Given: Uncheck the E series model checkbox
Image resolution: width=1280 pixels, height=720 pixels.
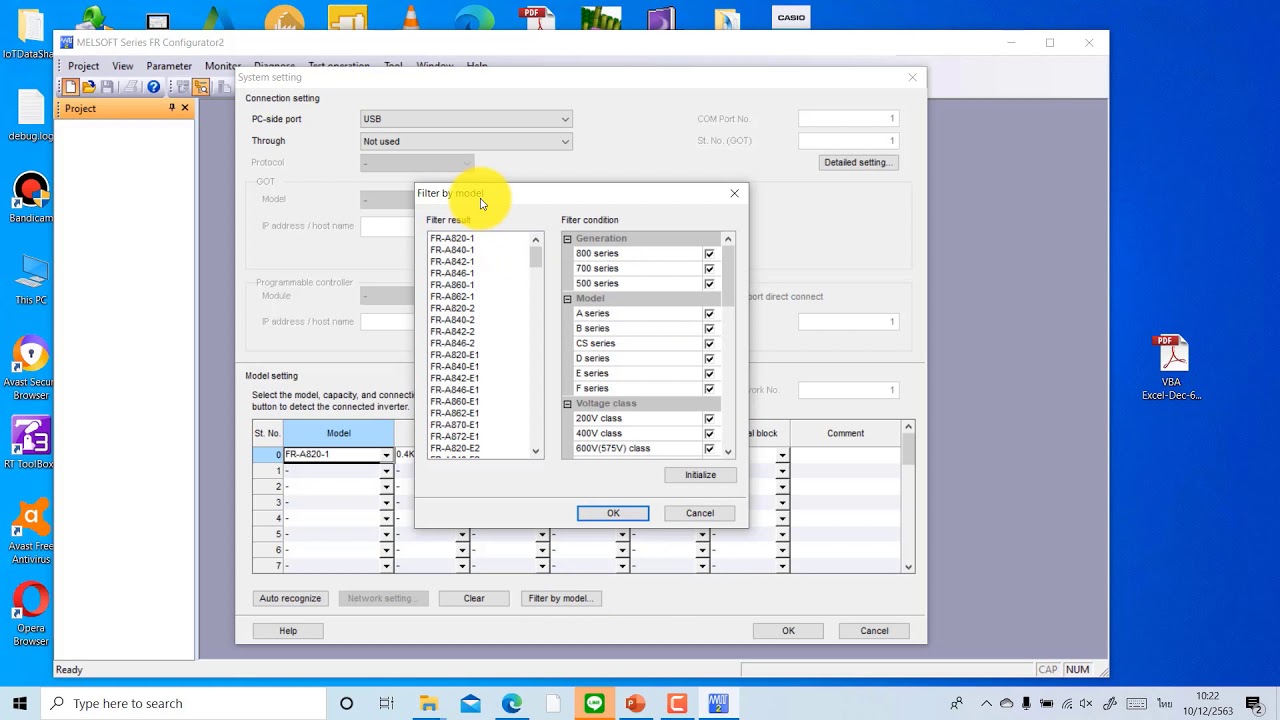Looking at the screenshot, I should click(x=709, y=374).
